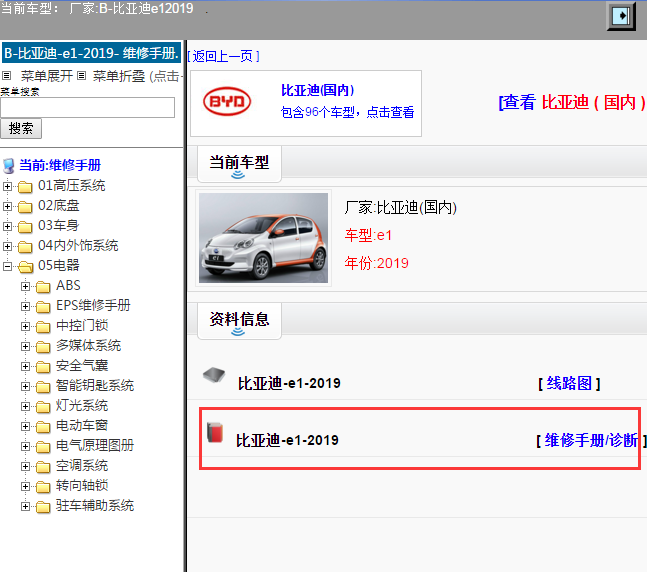Click the folder icon of 02底盘
Viewport: 647px width, 572px height.
coord(25,207)
